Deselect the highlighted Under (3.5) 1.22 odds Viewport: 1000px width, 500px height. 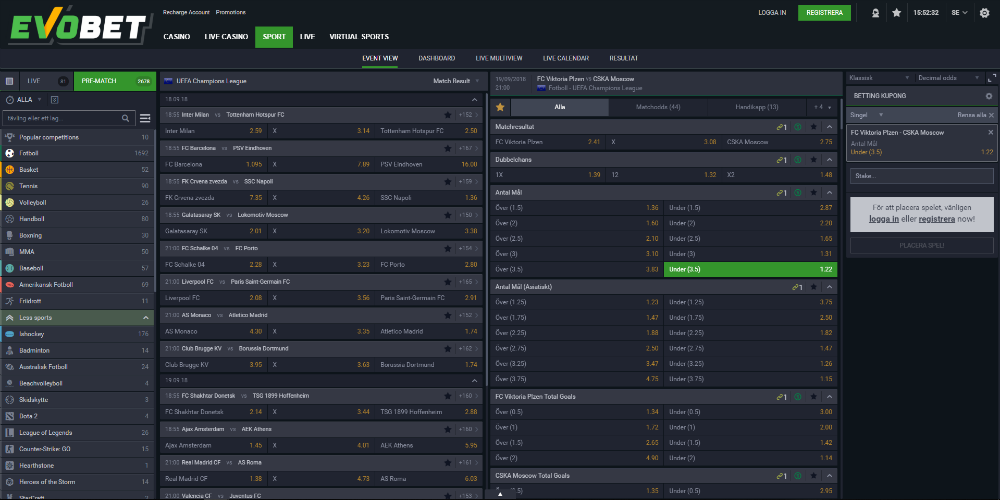tap(751, 269)
